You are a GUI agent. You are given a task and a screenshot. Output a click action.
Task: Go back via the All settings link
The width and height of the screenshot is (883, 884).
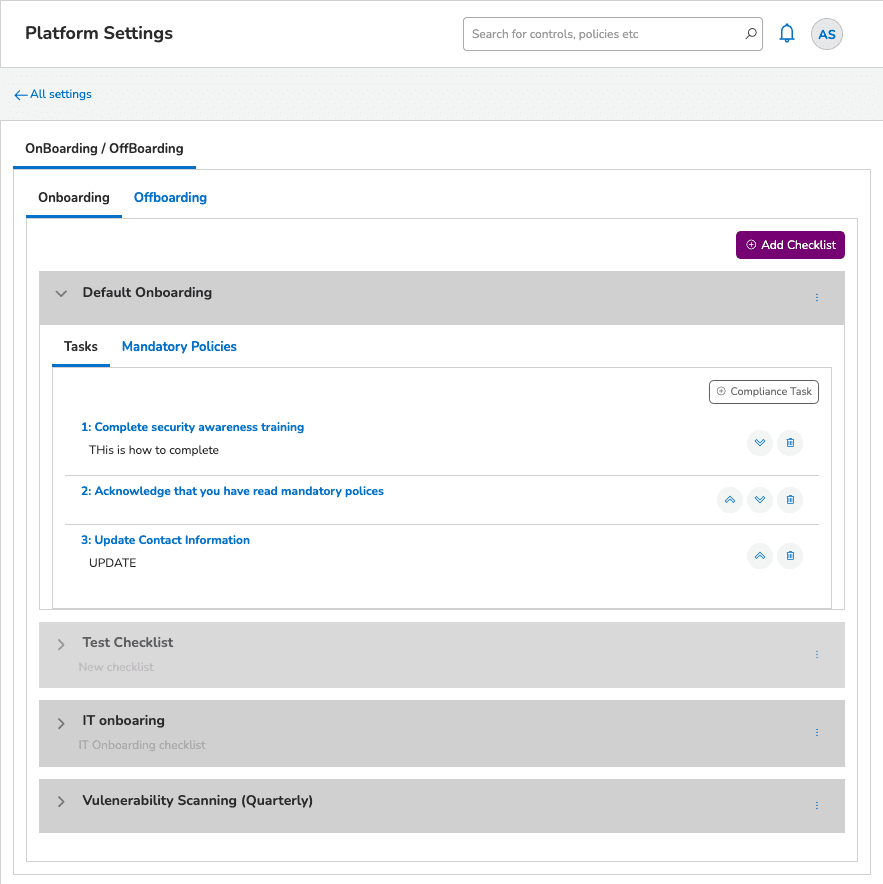click(x=52, y=94)
